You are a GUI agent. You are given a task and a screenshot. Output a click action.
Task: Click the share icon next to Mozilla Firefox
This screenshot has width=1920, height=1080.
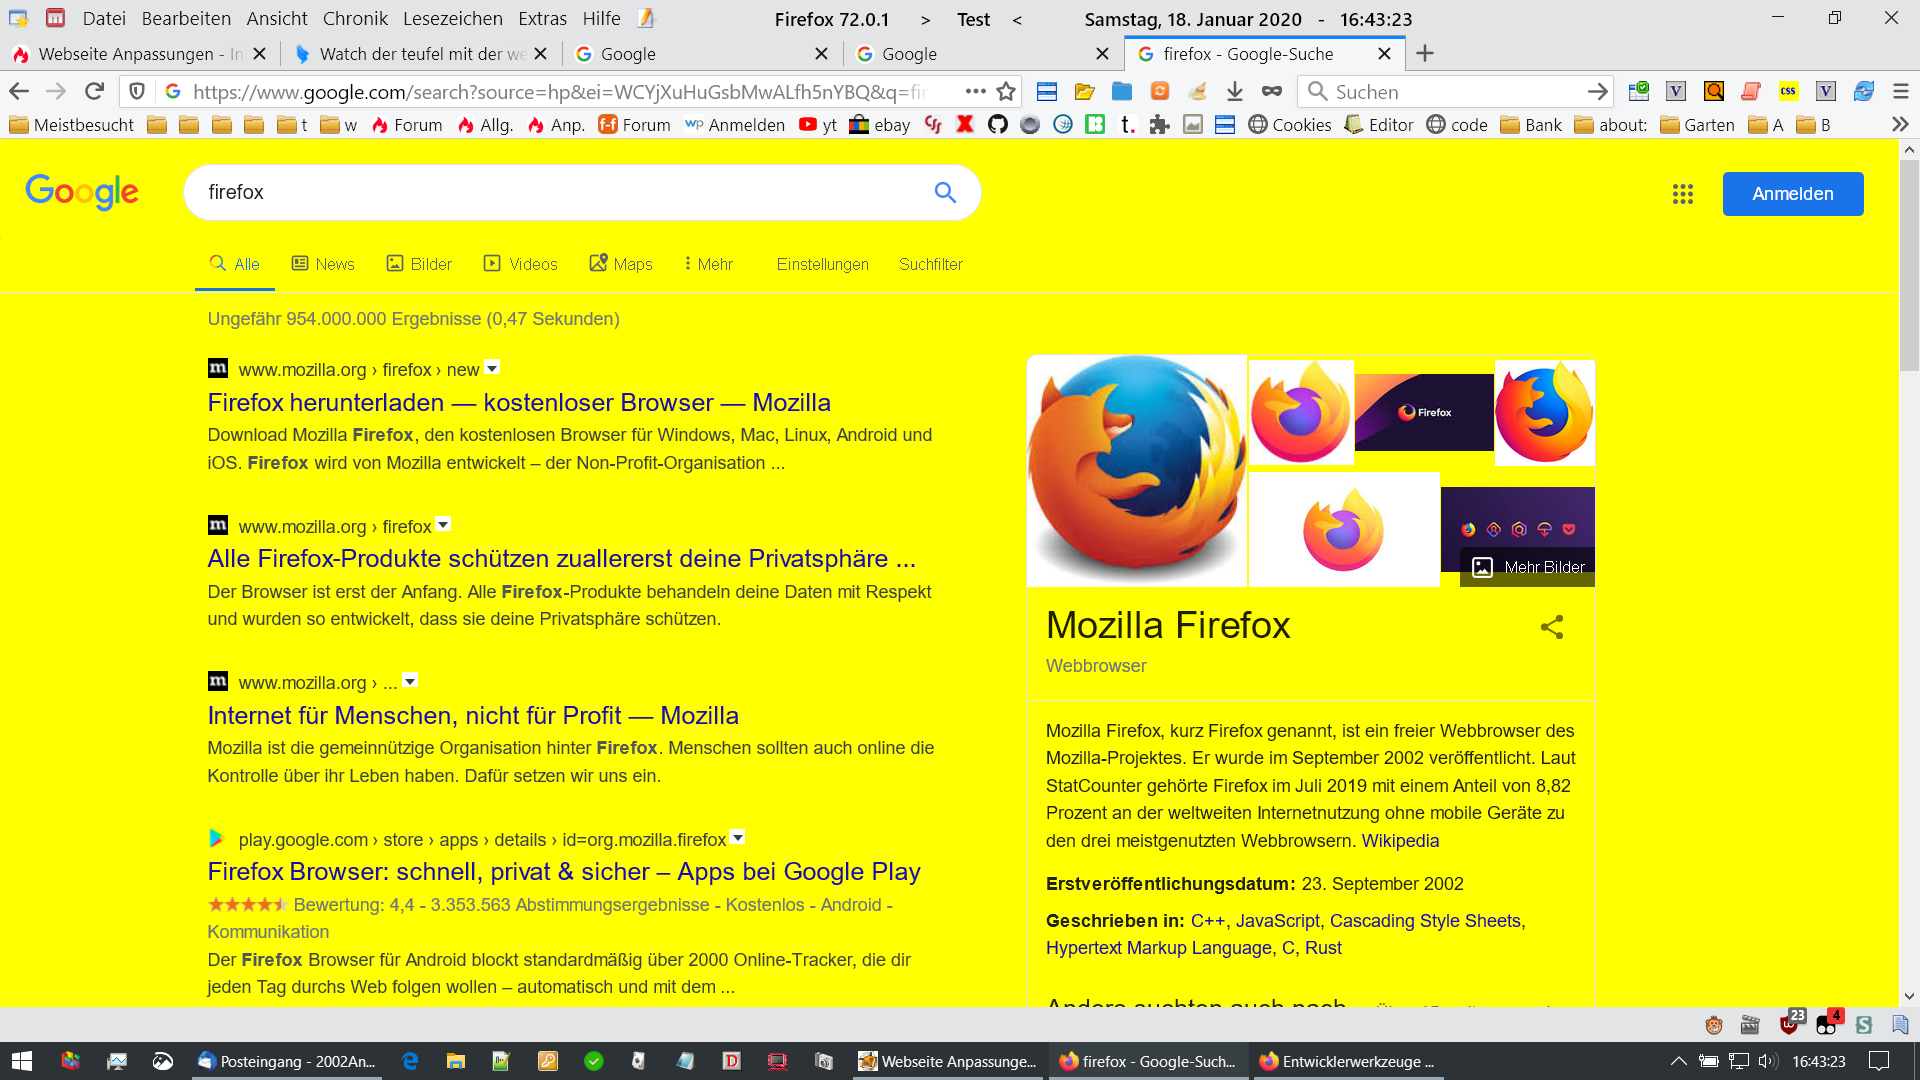(x=1551, y=627)
